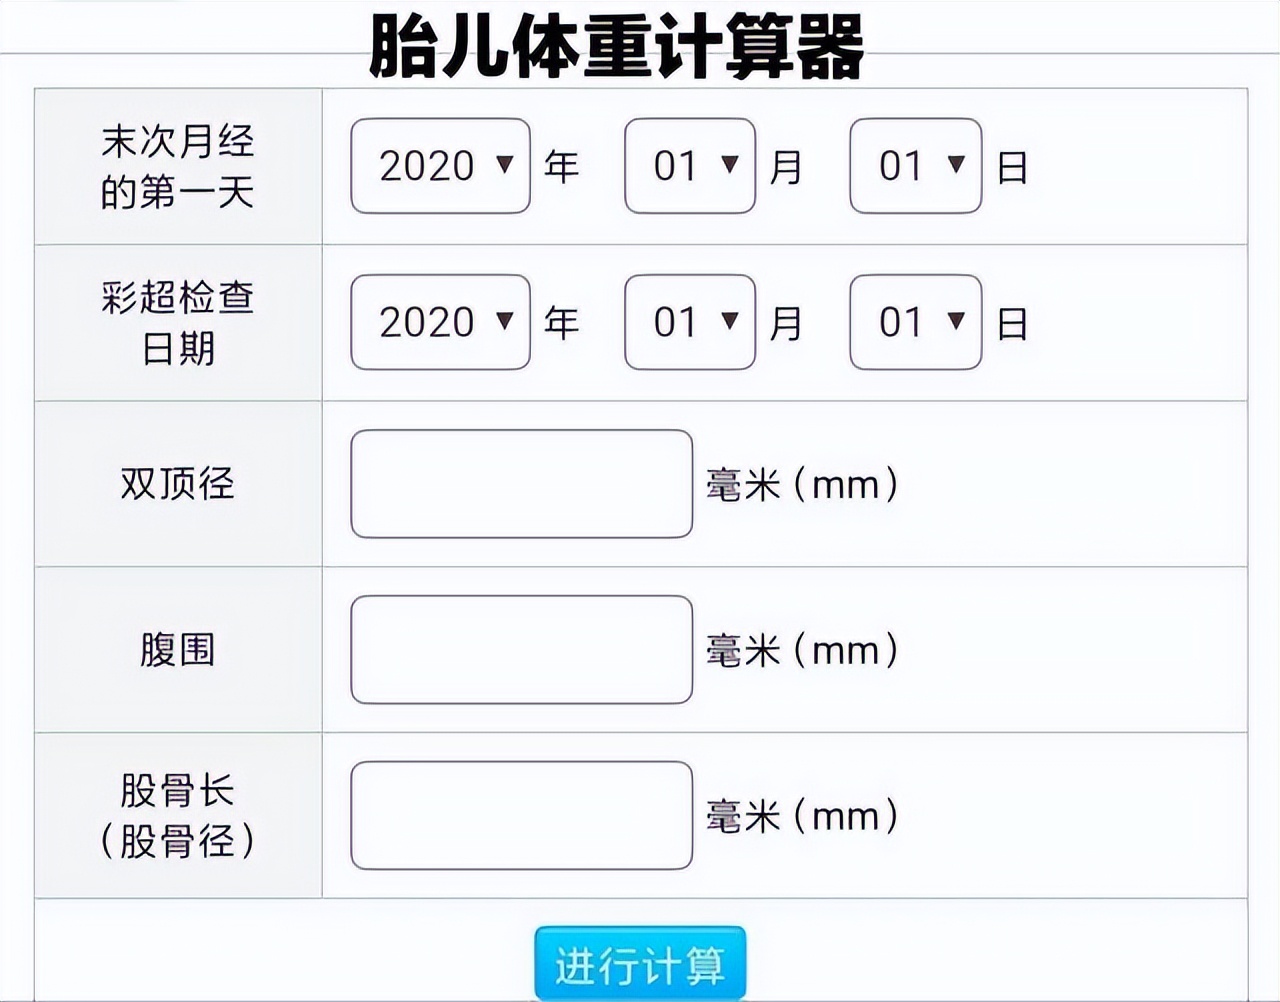
Task: Open the day dropdown in the first date row
Action: click(913, 166)
